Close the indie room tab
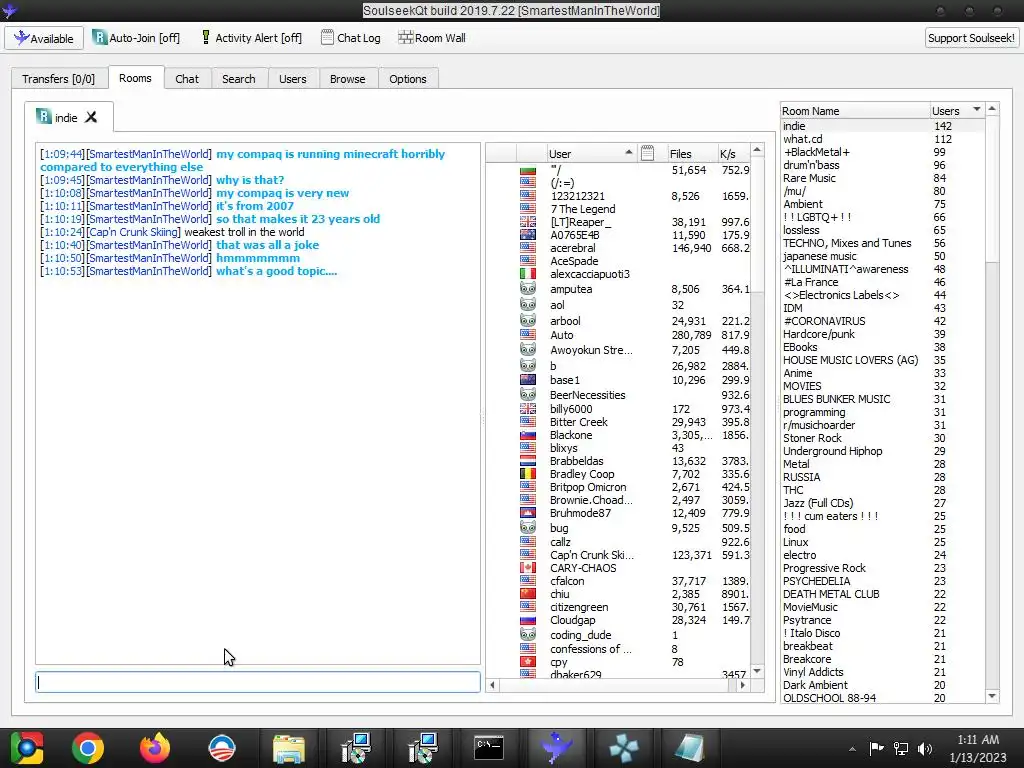Image resolution: width=1024 pixels, height=768 pixels. coord(91,117)
